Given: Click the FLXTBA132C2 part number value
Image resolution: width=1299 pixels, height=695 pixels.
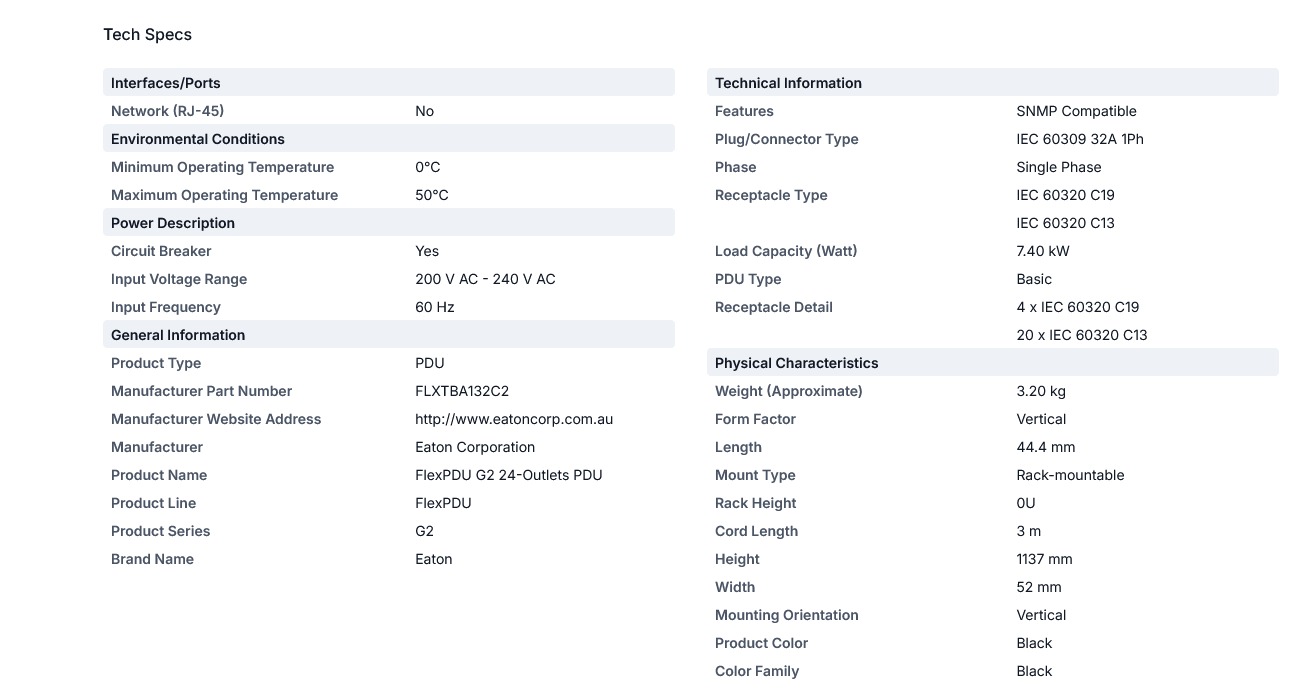Looking at the screenshot, I should (462, 391).
